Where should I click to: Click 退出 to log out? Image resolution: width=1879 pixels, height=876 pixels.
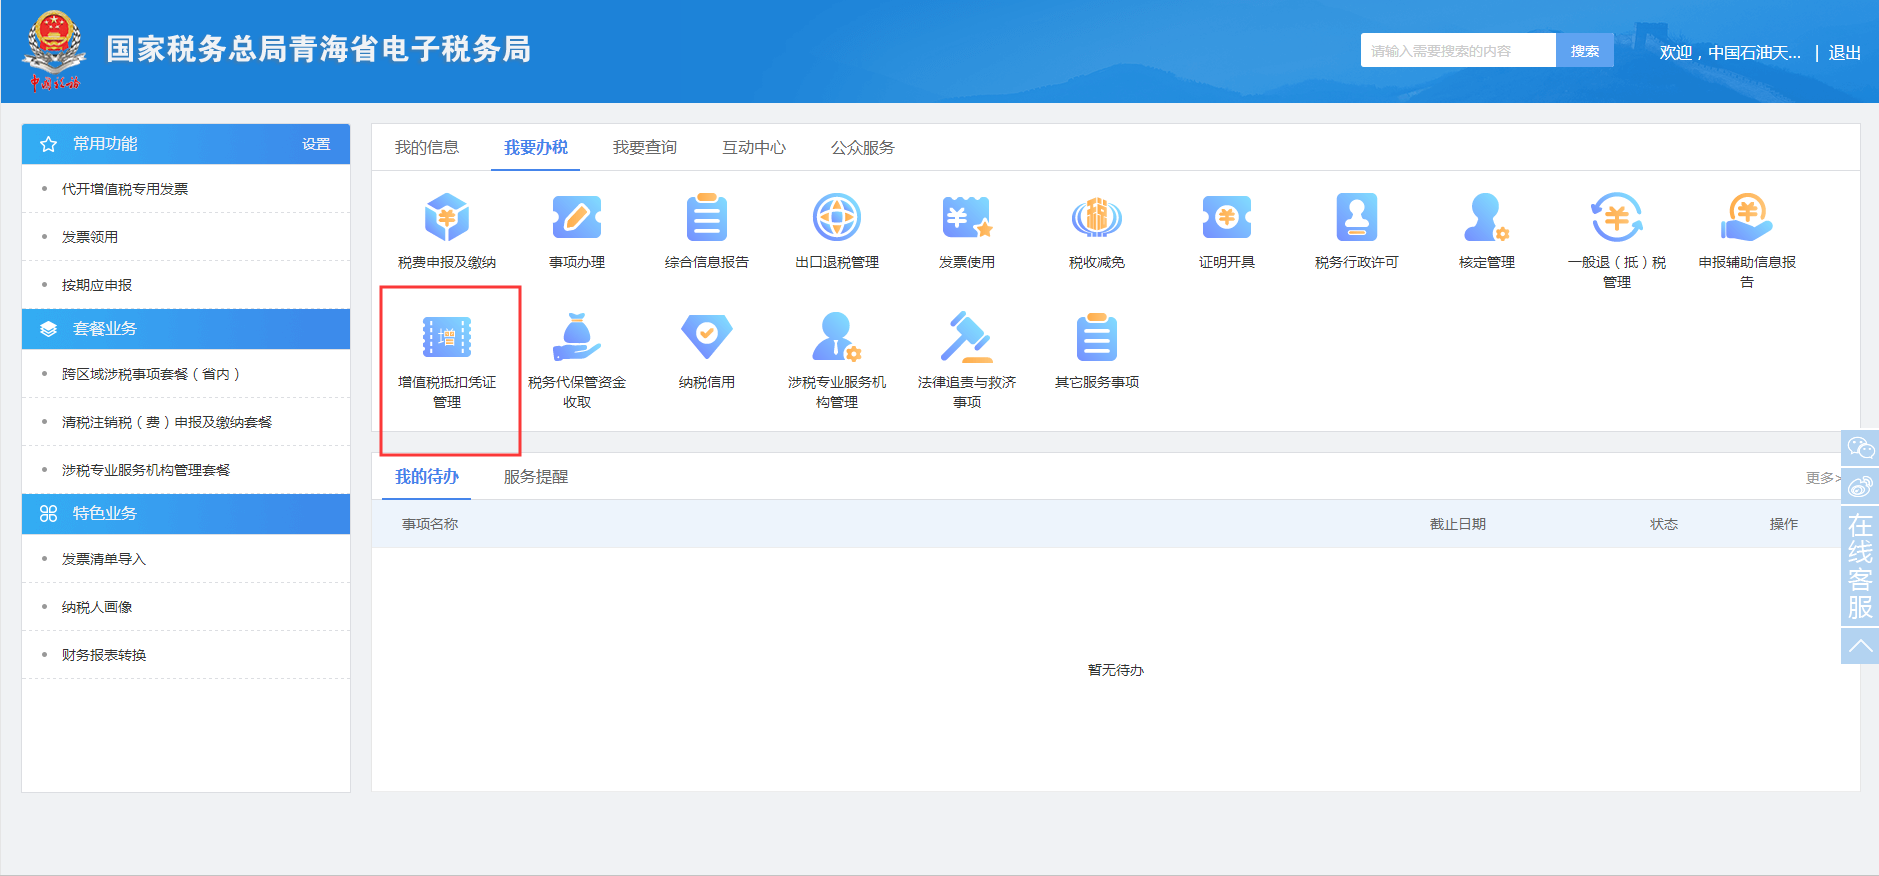tap(1845, 52)
